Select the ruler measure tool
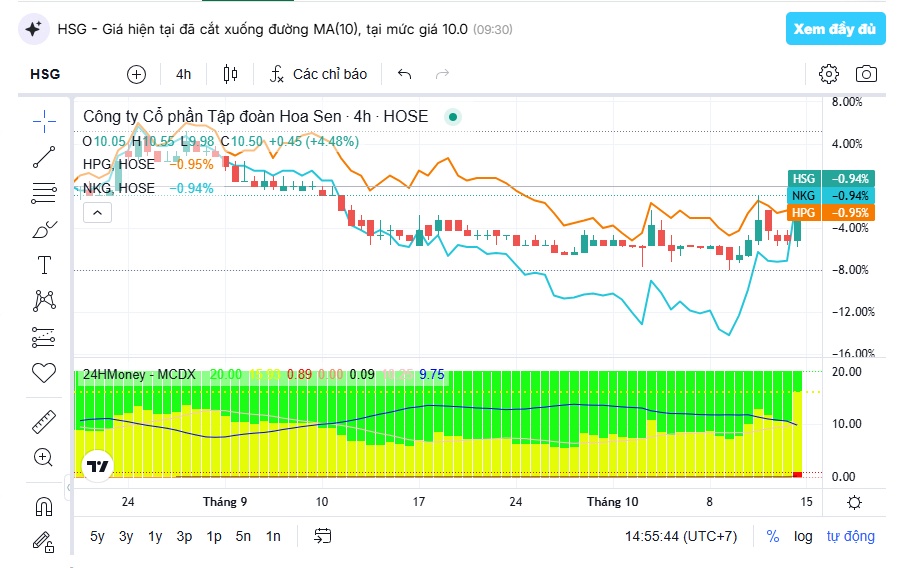The image size is (901, 568). (x=44, y=422)
